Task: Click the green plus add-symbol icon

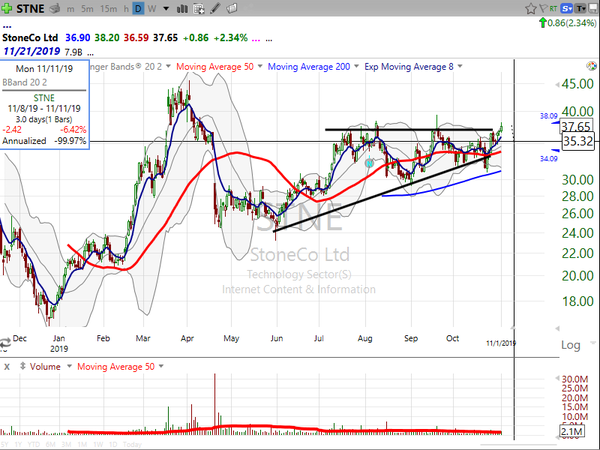Action: click(x=7, y=8)
